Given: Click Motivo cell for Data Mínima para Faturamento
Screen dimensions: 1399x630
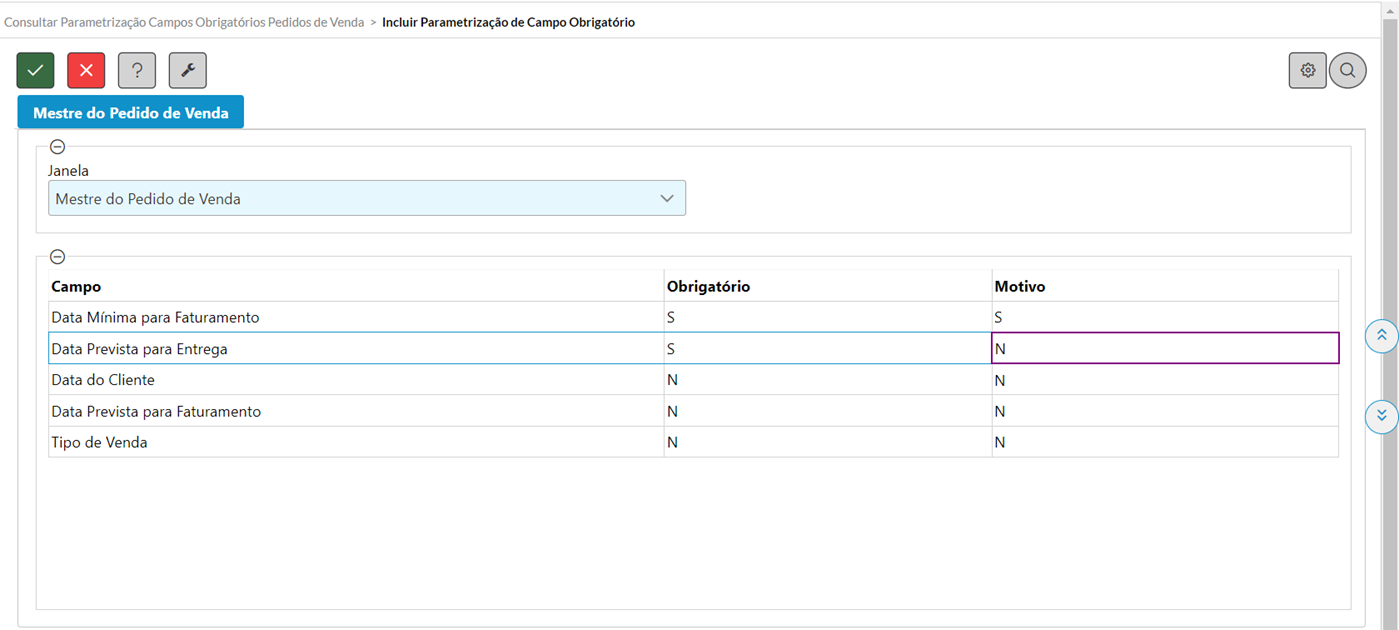Looking at the screenshot, I should point(1165,317).
